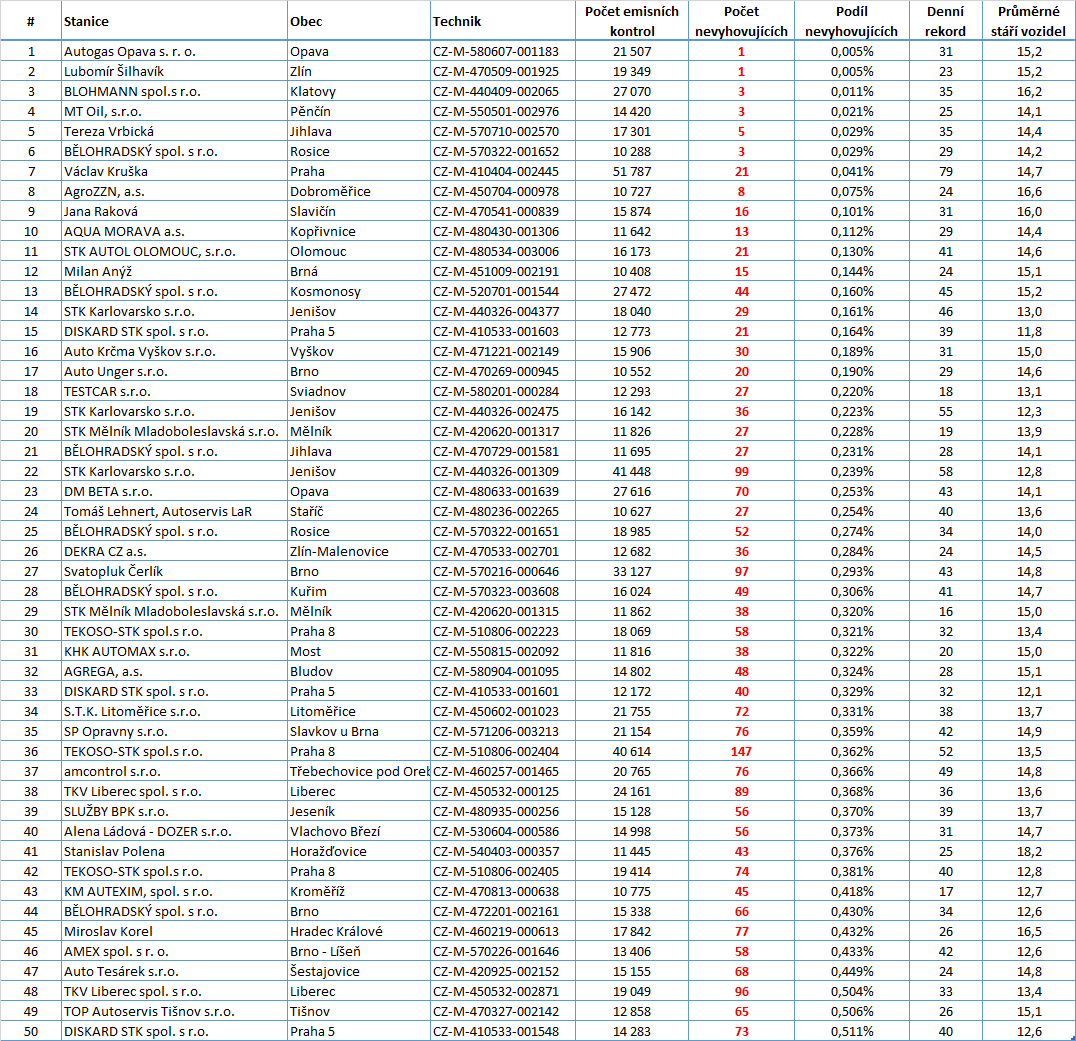Select cell 'amcontrol s.r.o.'
The image size is (1076, 1041).
(x=174, y=771)
